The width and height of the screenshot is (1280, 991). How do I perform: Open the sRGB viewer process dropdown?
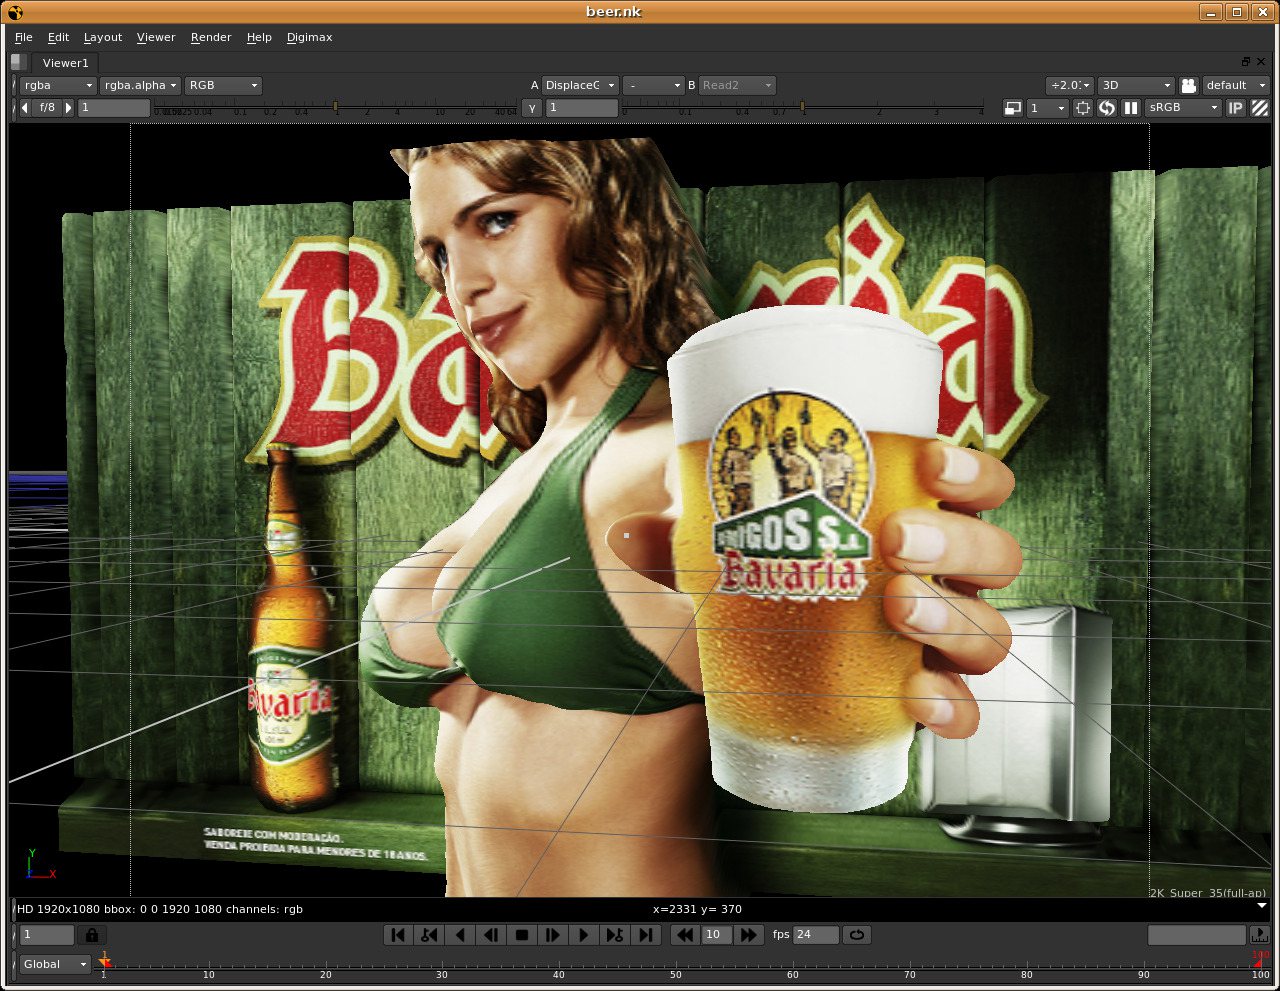[1184, 108]
